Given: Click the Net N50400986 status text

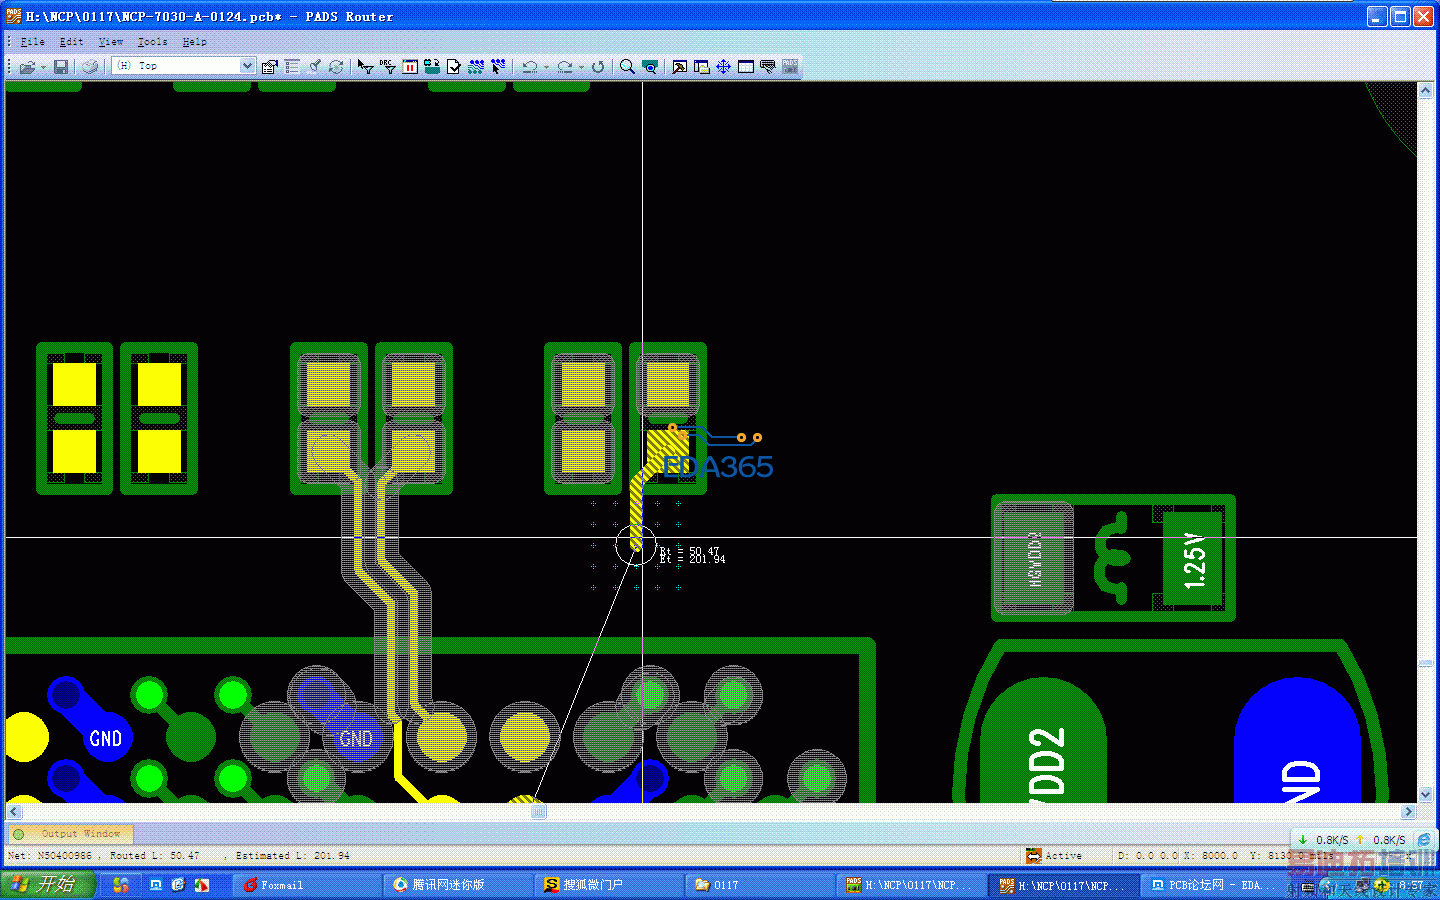Looking at the screenshot, I should [50, 856].
